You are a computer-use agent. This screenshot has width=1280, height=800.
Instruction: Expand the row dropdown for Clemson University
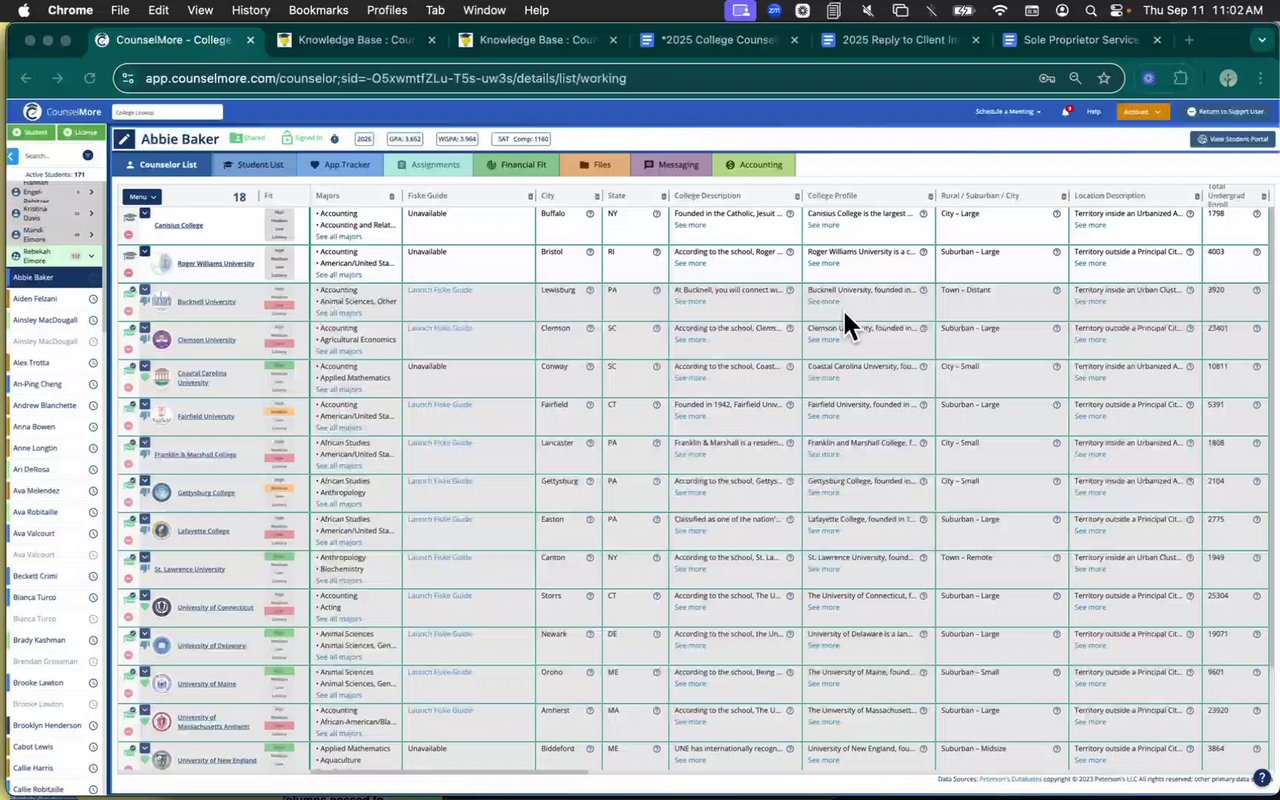(145, 327)
